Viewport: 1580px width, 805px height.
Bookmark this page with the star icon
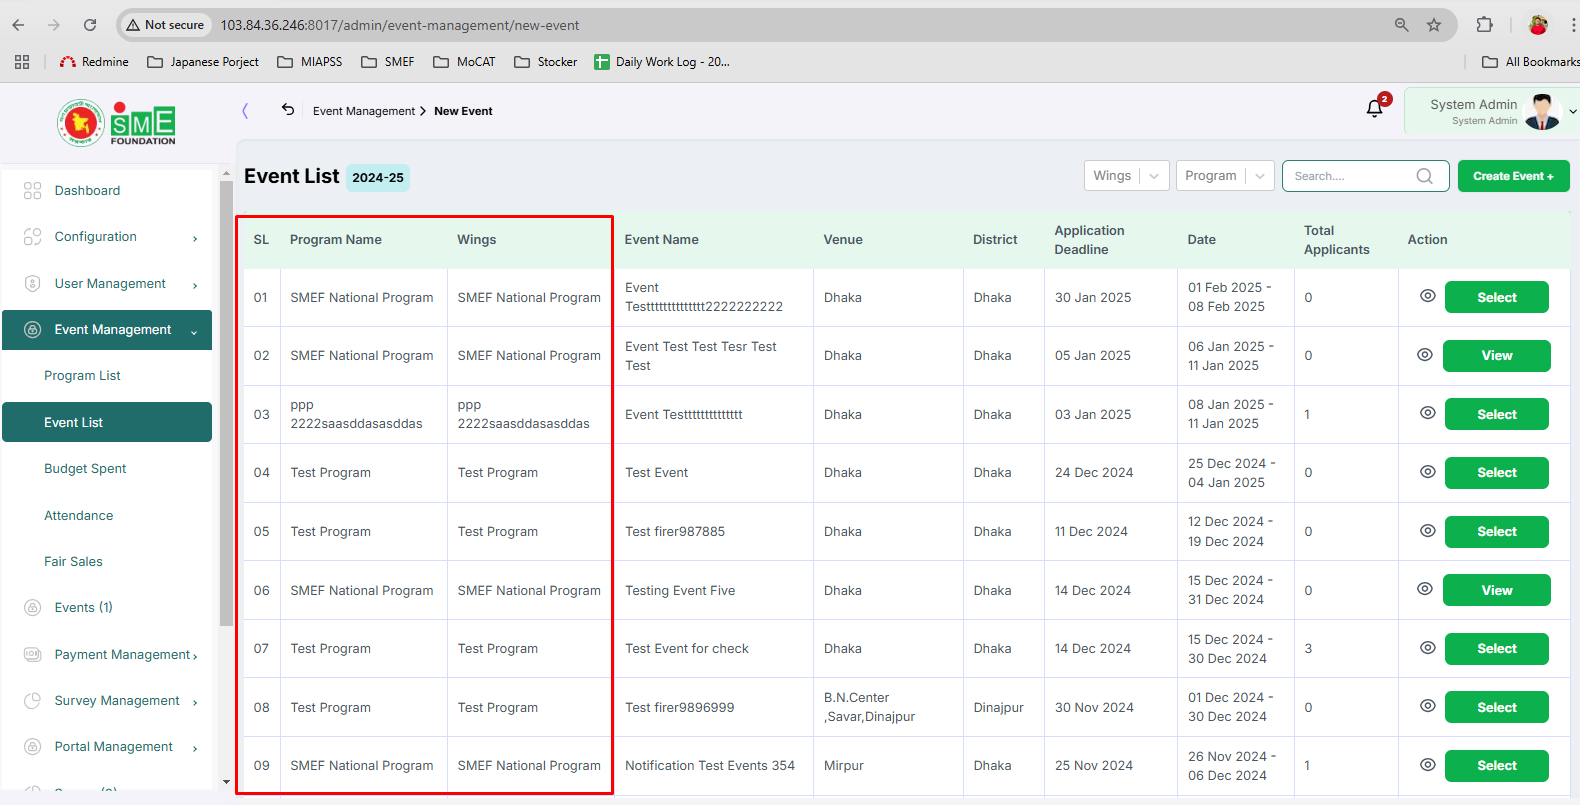(1434, 25)
